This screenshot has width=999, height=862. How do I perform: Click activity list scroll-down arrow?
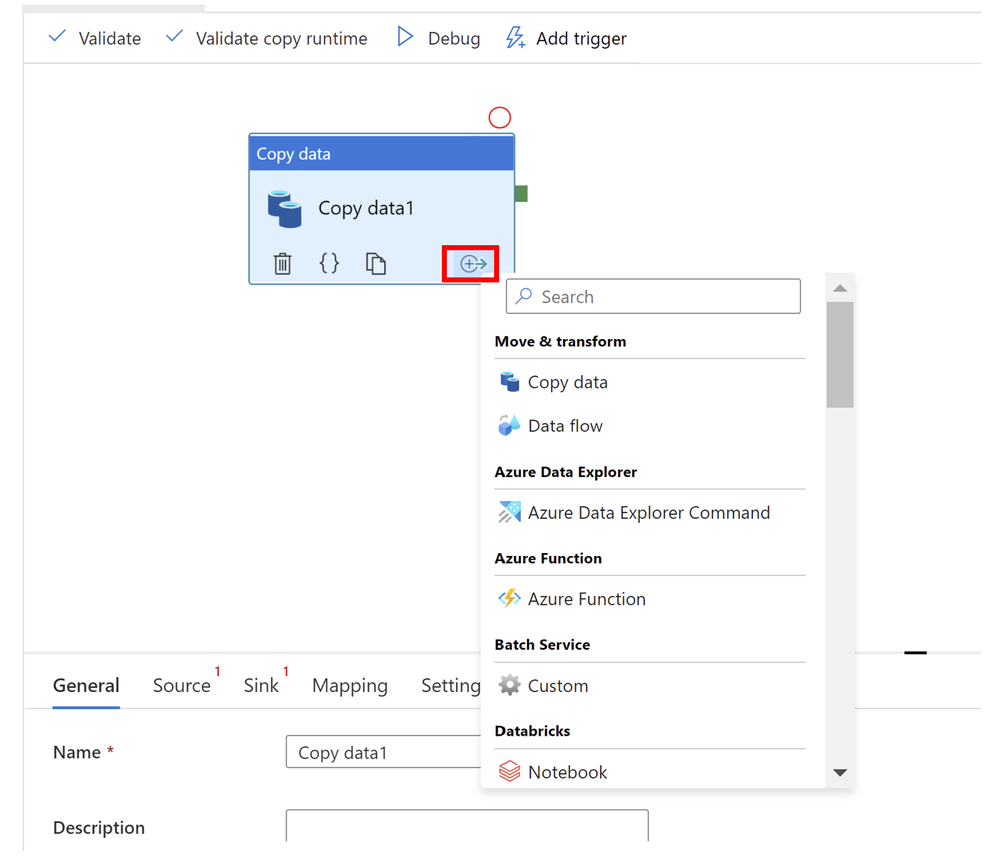(x=840, y=772)
